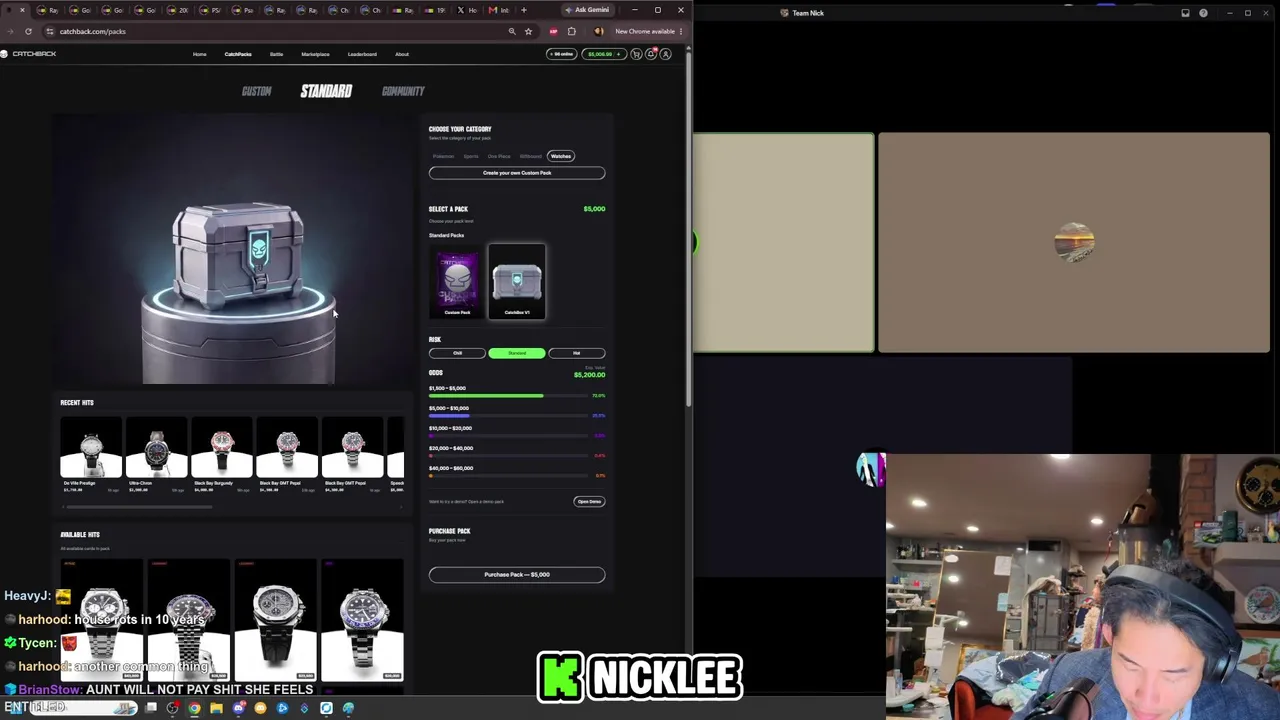Open the Chrome extensions puzzle icon
1280x720 pixels.
(571, 31)
